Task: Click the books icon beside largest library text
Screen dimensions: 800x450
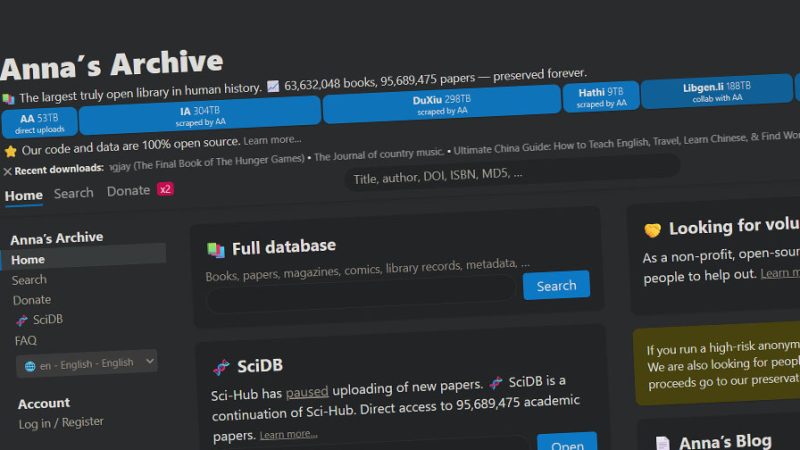Action: 8,98
